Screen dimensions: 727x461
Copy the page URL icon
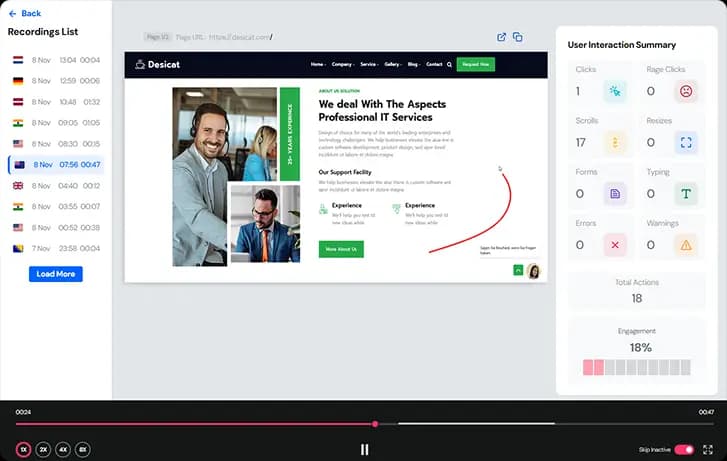(517, 37)
